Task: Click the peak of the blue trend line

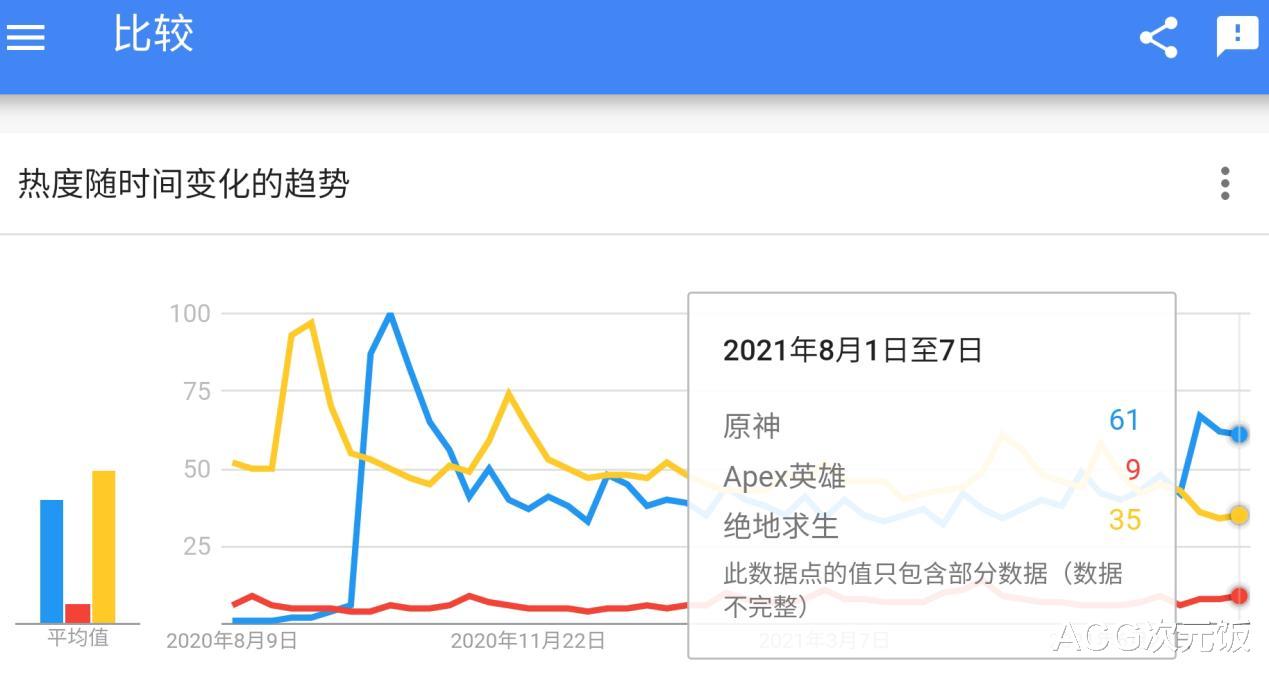Action: point(389,313)
